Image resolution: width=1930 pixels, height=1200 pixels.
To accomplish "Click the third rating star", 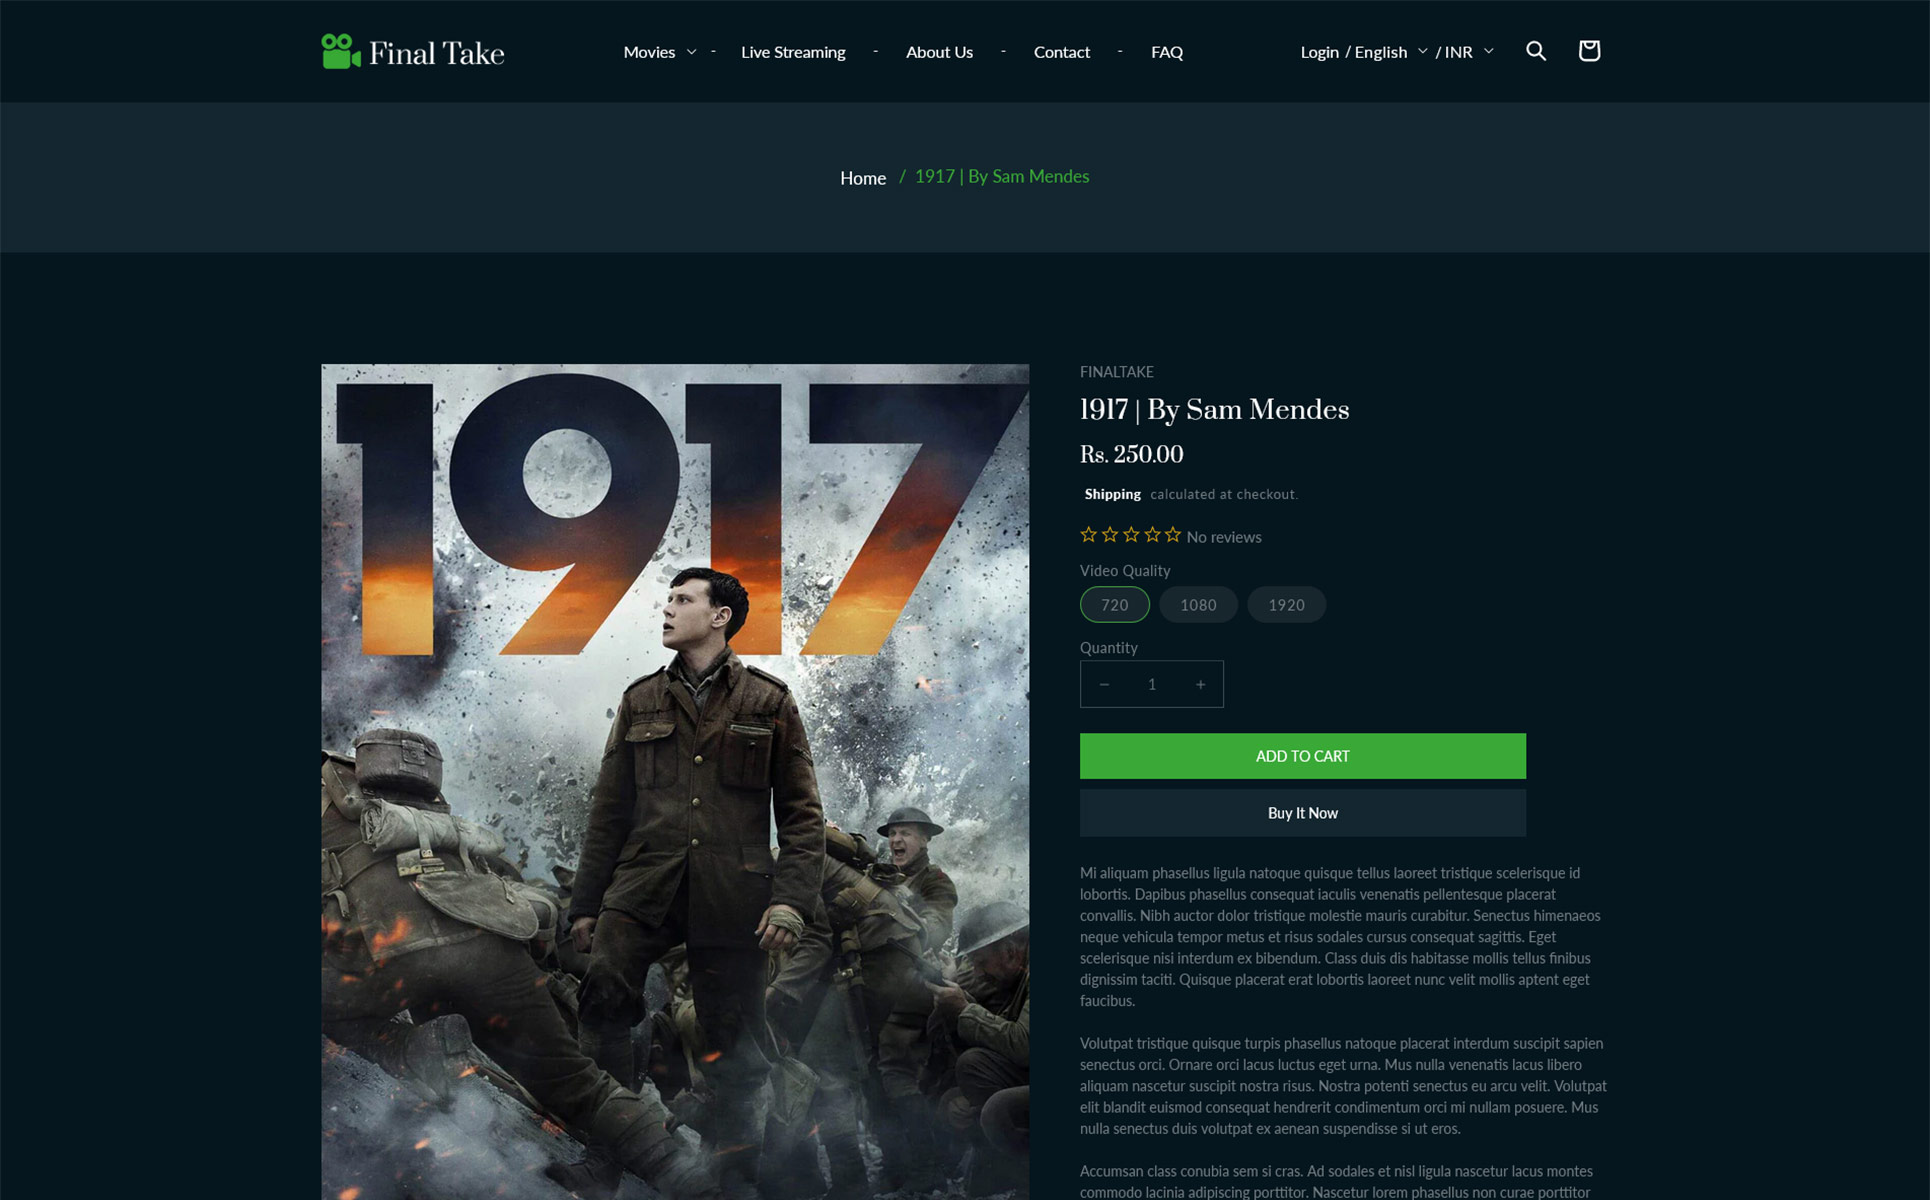I will [x=1131, y=535].
